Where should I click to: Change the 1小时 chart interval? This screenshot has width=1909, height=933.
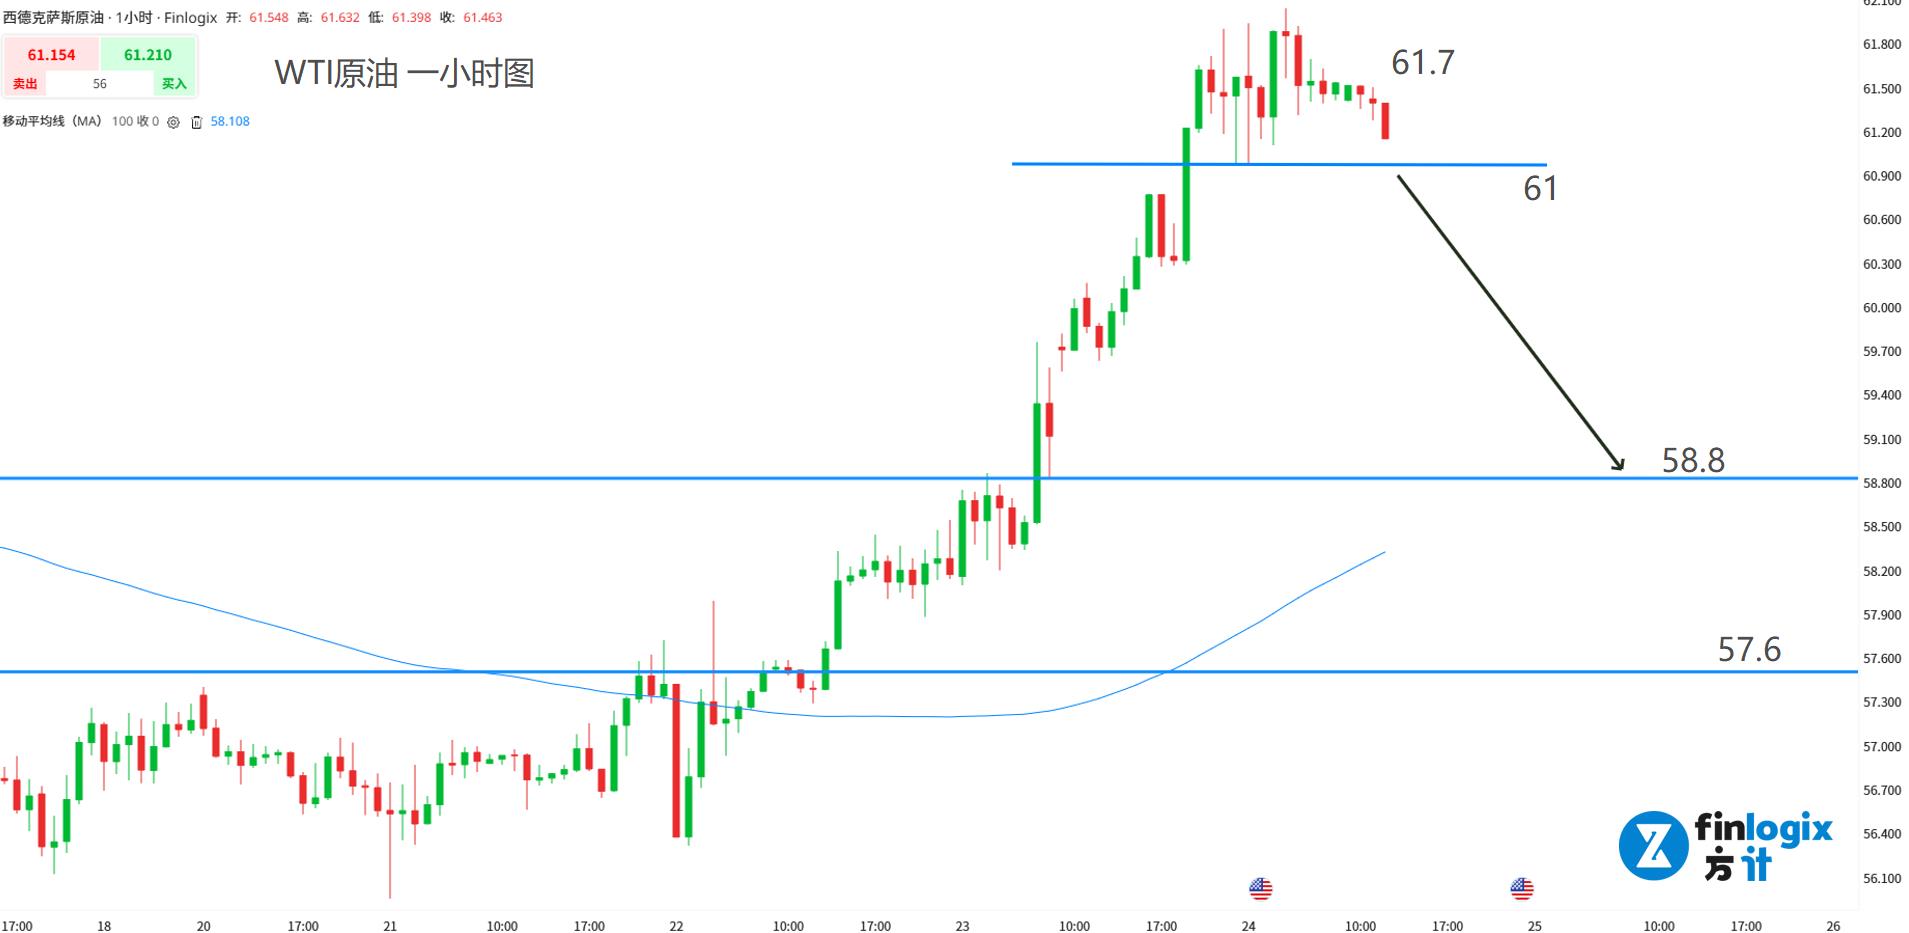coord(133,18)
